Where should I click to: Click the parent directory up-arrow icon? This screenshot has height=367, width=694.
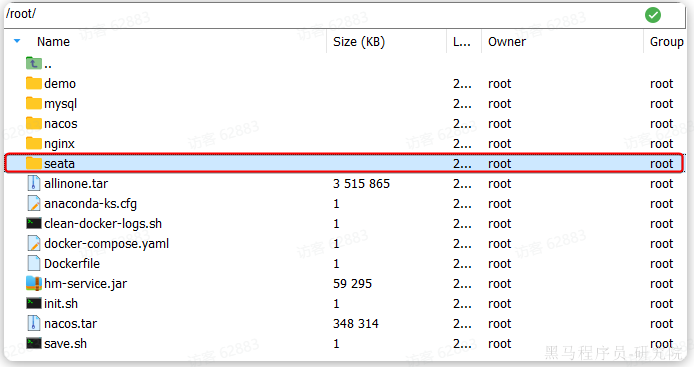click(34, 63)
